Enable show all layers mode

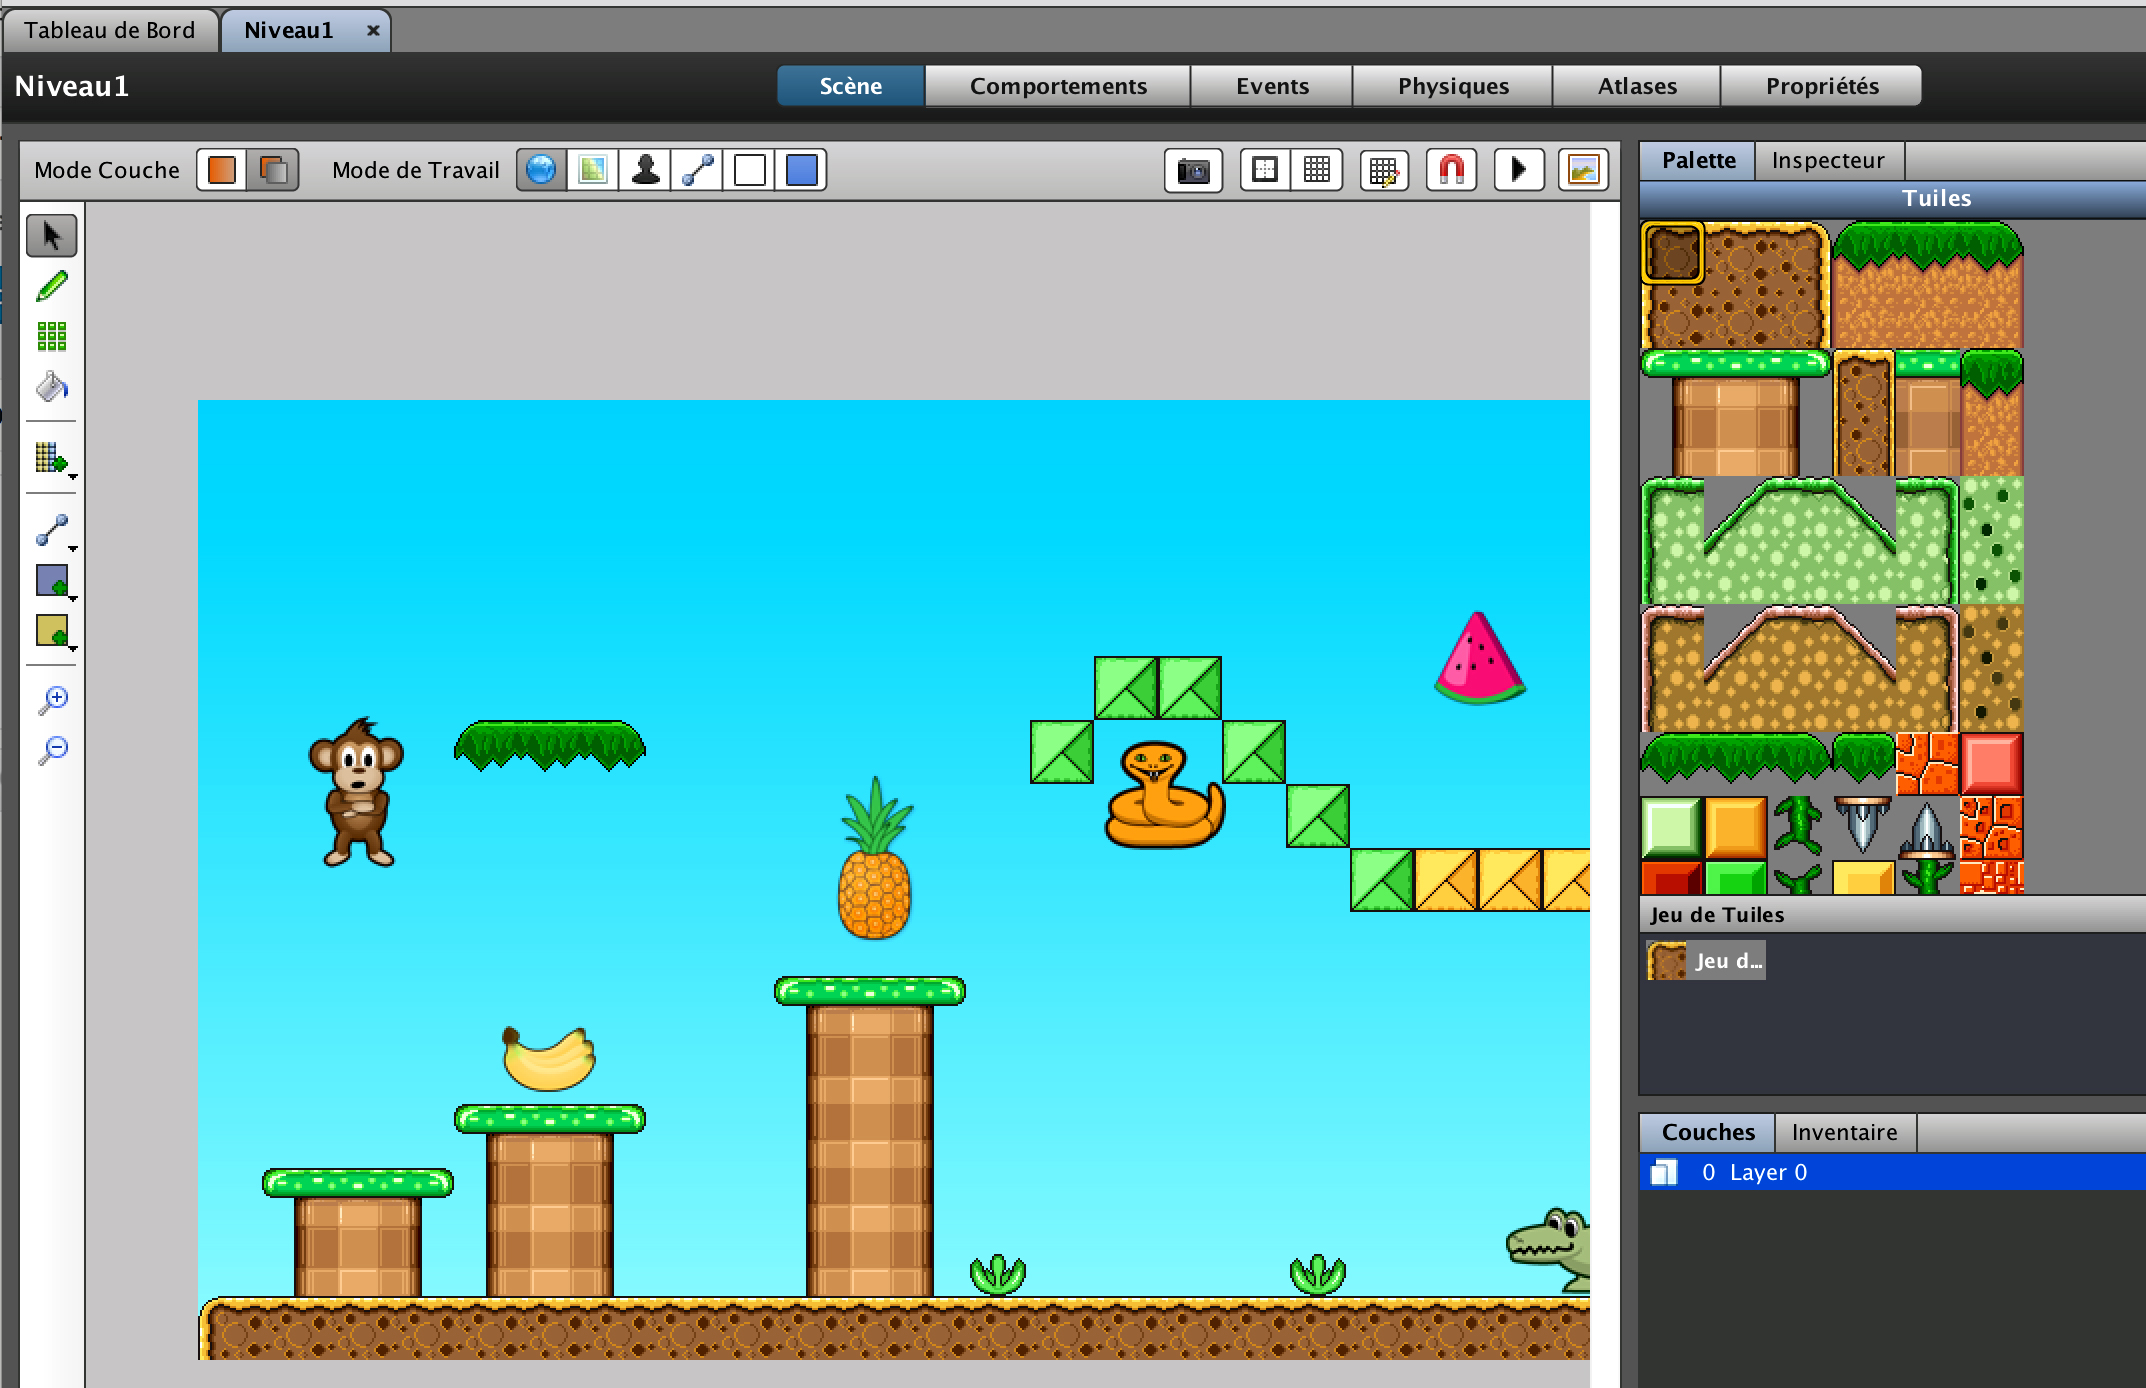pos(273,170)
